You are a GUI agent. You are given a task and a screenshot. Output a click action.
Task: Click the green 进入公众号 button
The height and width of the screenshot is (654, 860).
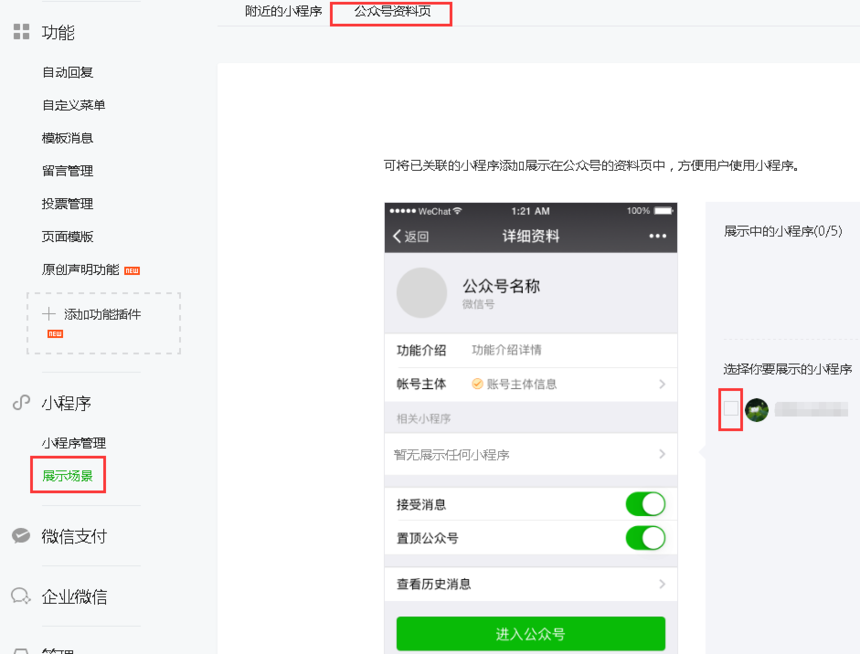coord(531,634)
